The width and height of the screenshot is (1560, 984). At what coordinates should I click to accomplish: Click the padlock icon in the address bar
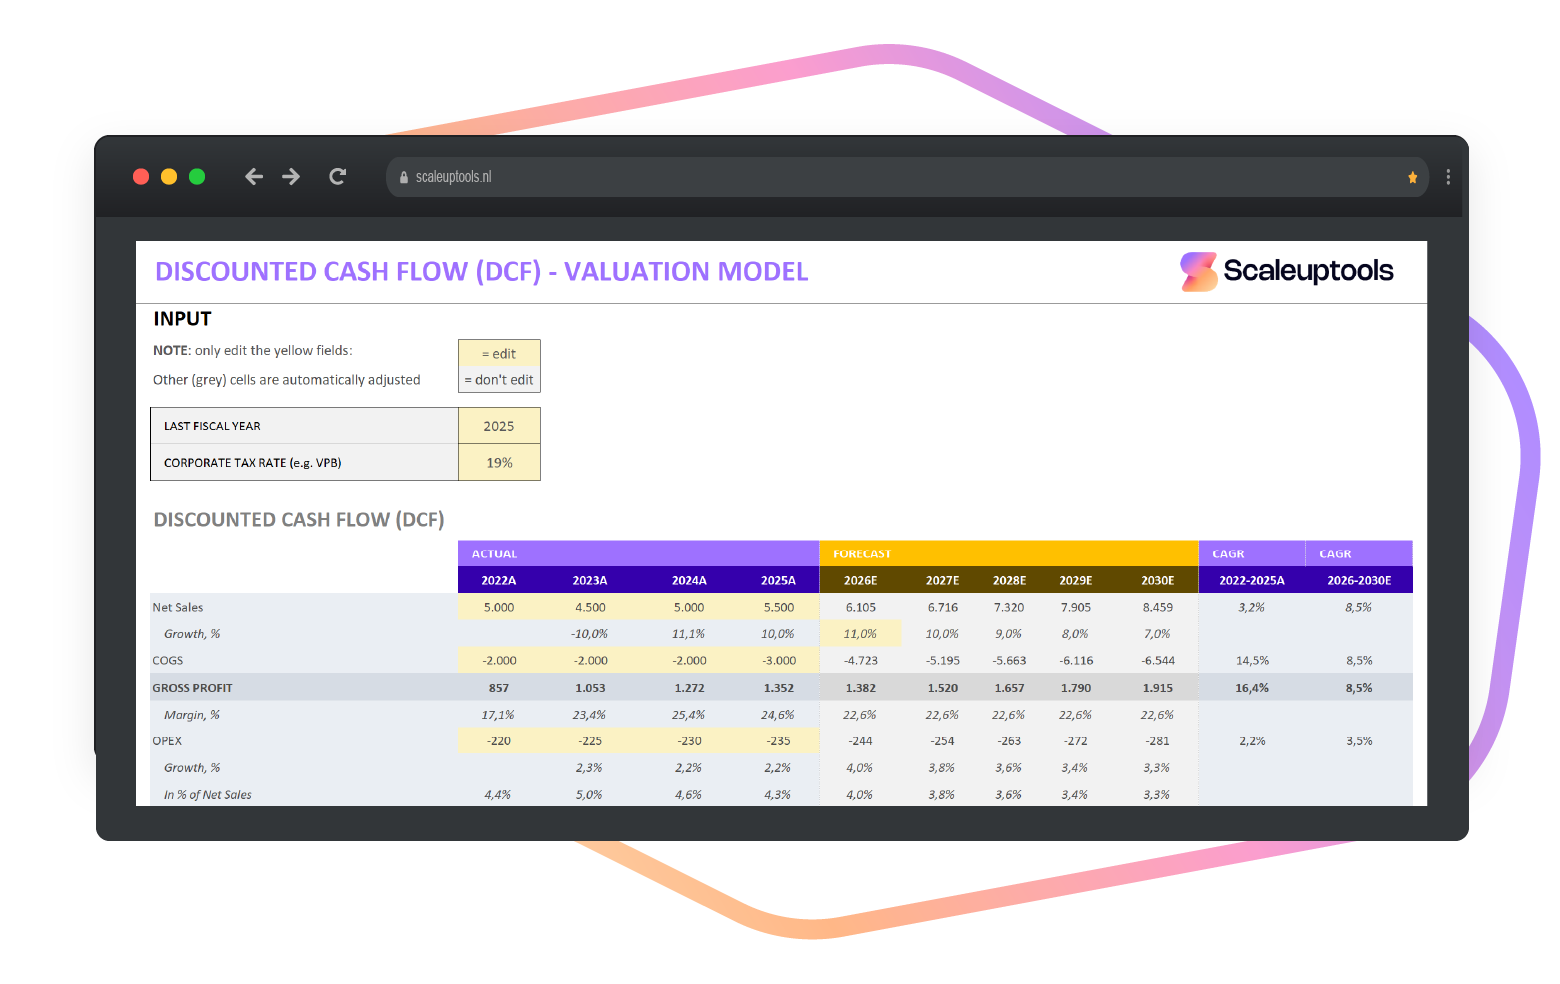(404, 176)
